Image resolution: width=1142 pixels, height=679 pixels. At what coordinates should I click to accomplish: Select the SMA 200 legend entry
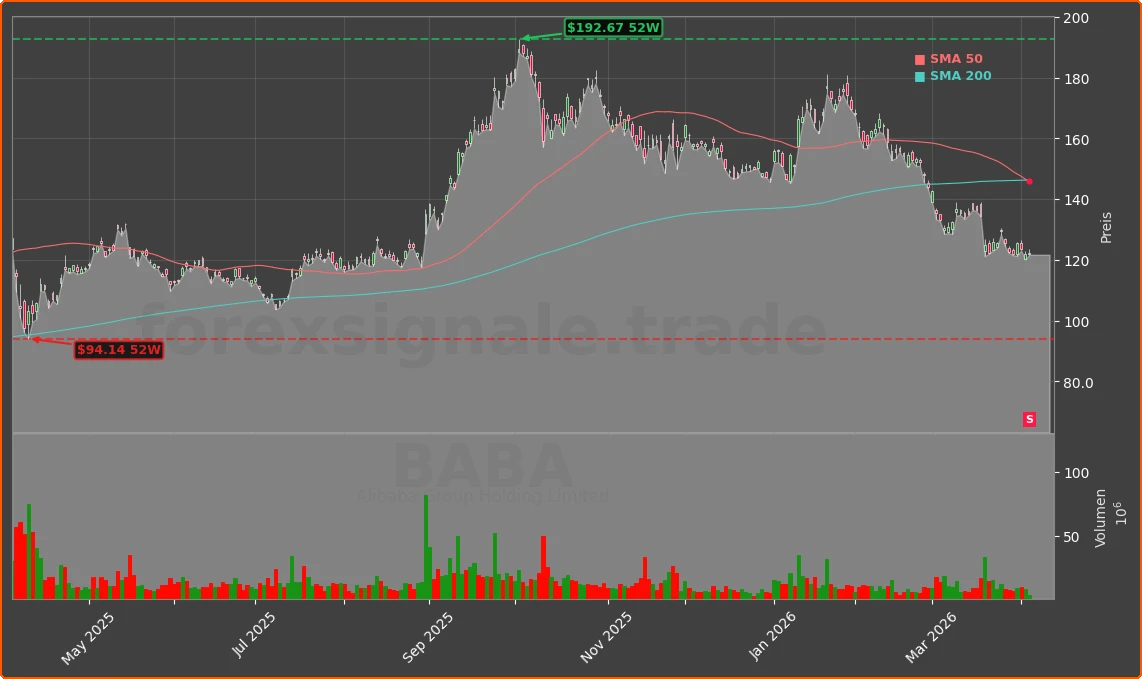tap(953, 76)
